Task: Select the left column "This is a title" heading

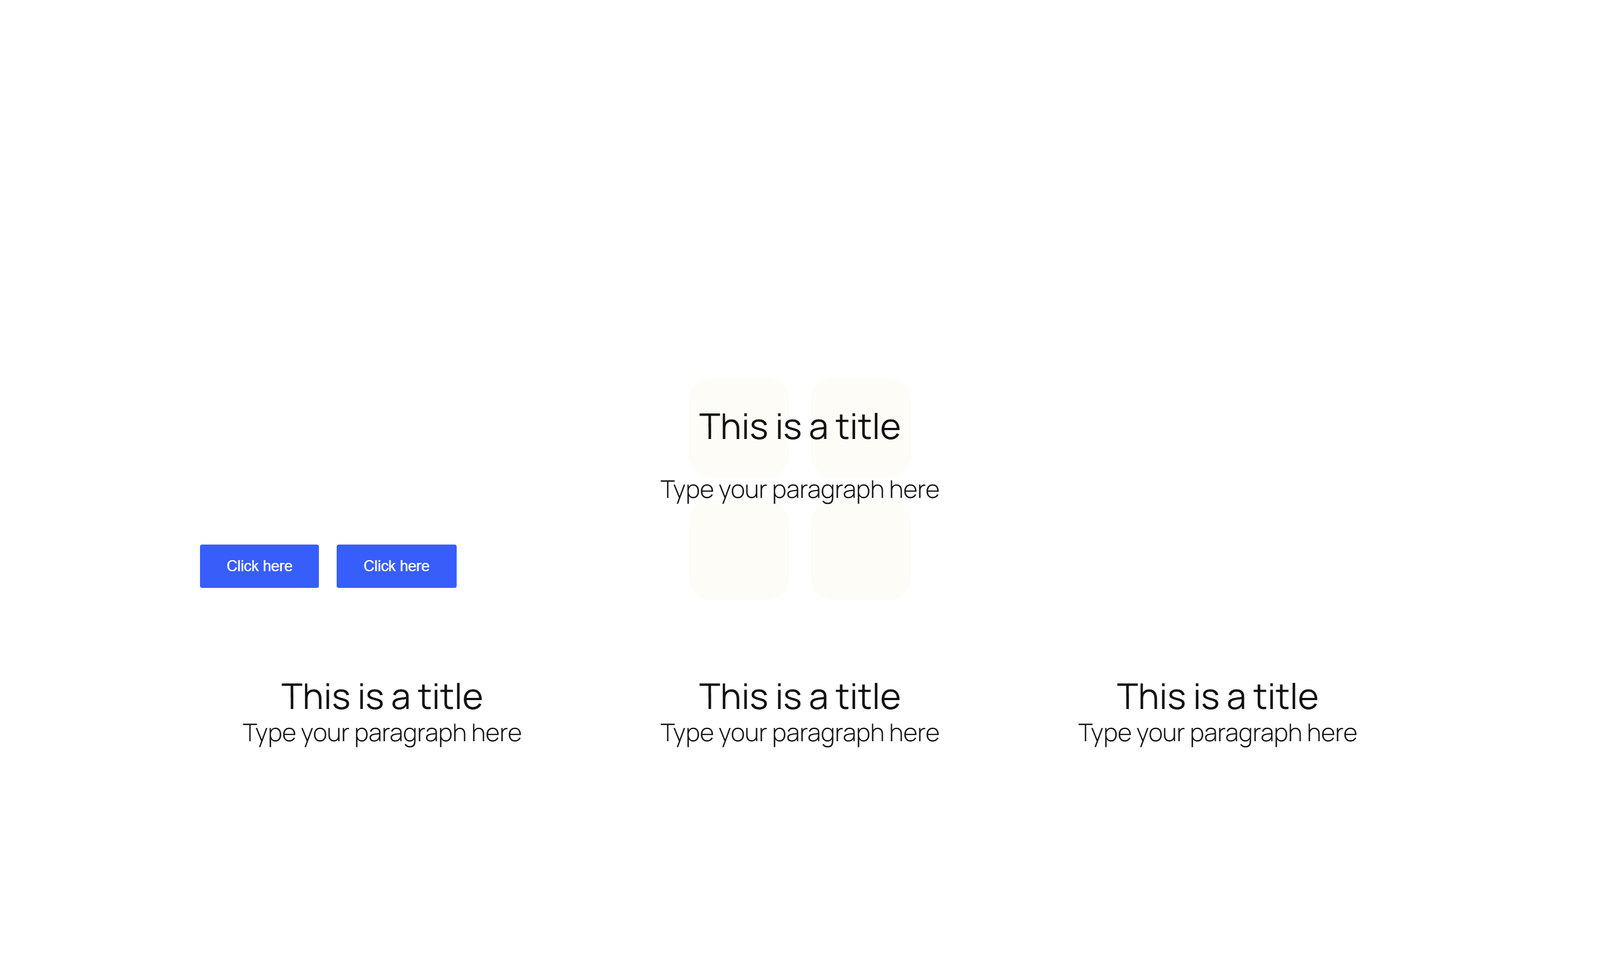Action: 381,696
